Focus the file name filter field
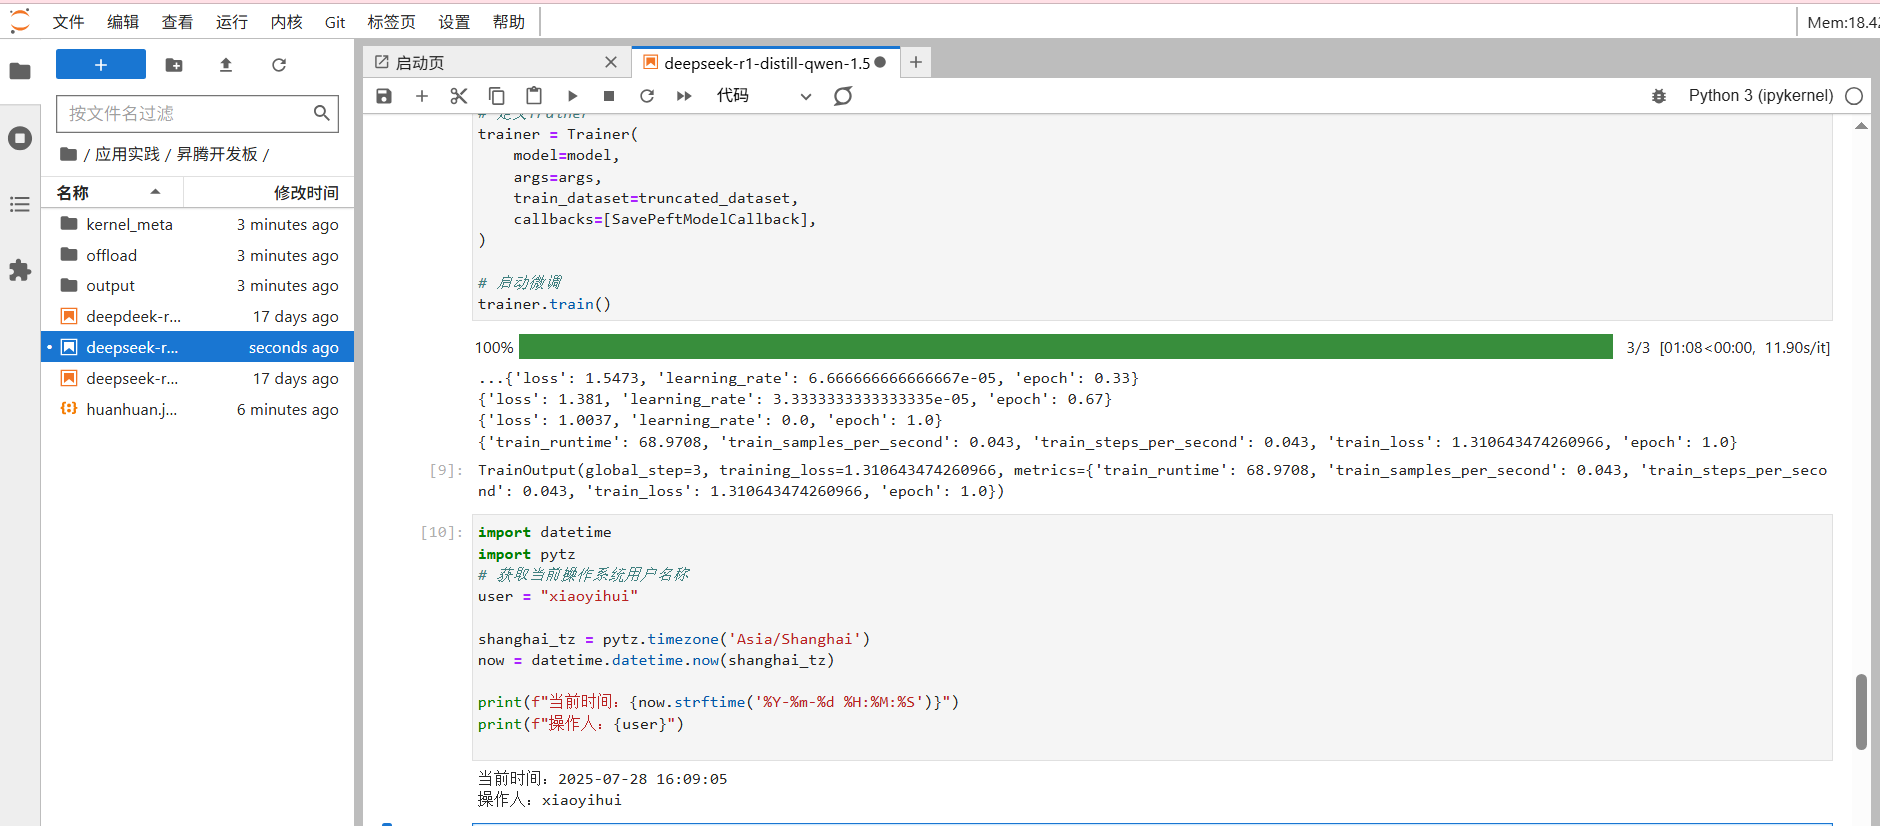Screen dimensions: 1880x826 click(188, 114)
